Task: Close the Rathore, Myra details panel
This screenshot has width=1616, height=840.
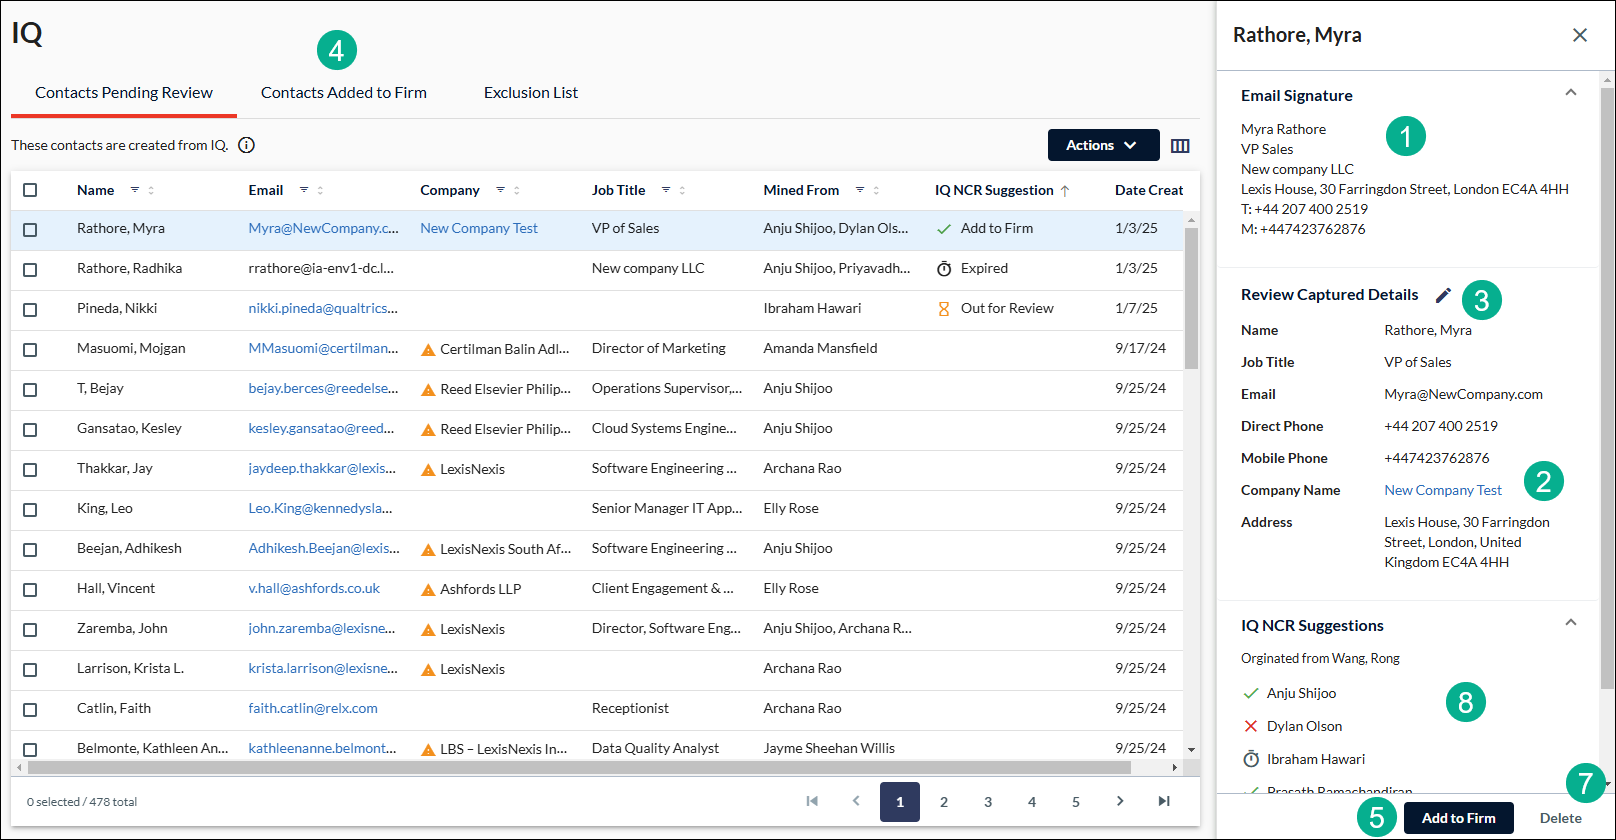Action: coord(1580,35)
